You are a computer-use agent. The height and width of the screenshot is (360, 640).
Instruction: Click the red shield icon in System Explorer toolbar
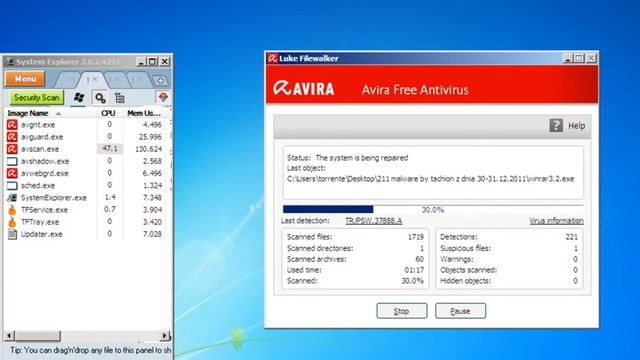[x=163, y=97]
